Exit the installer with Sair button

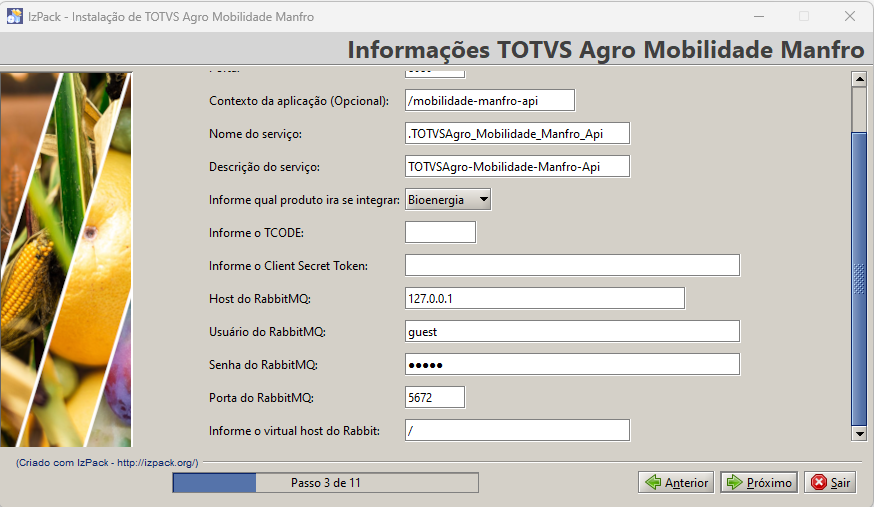[x=830, y=482]
